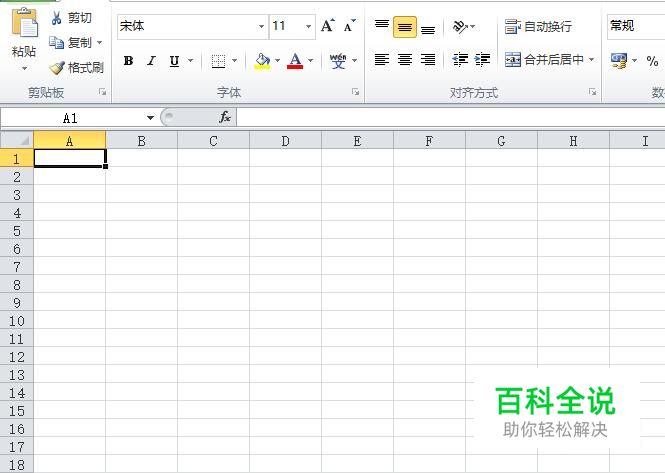Center text horizontally
The image size is (665, 473).
click(x=405, y=60)
